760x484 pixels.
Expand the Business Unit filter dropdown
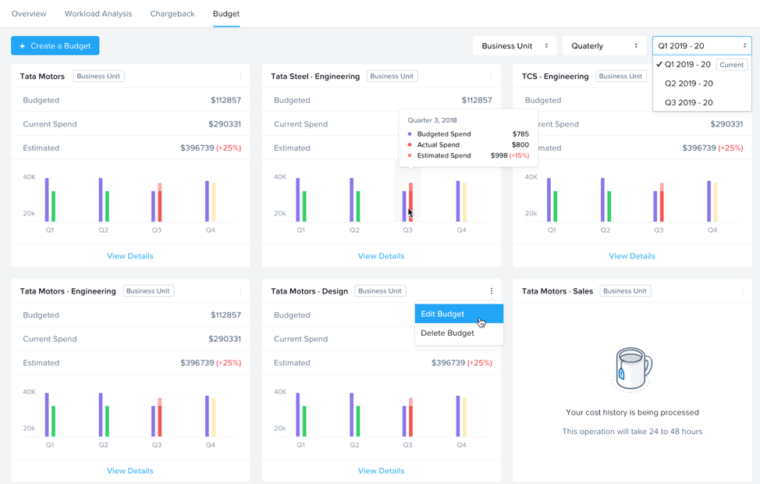point(514,46)
